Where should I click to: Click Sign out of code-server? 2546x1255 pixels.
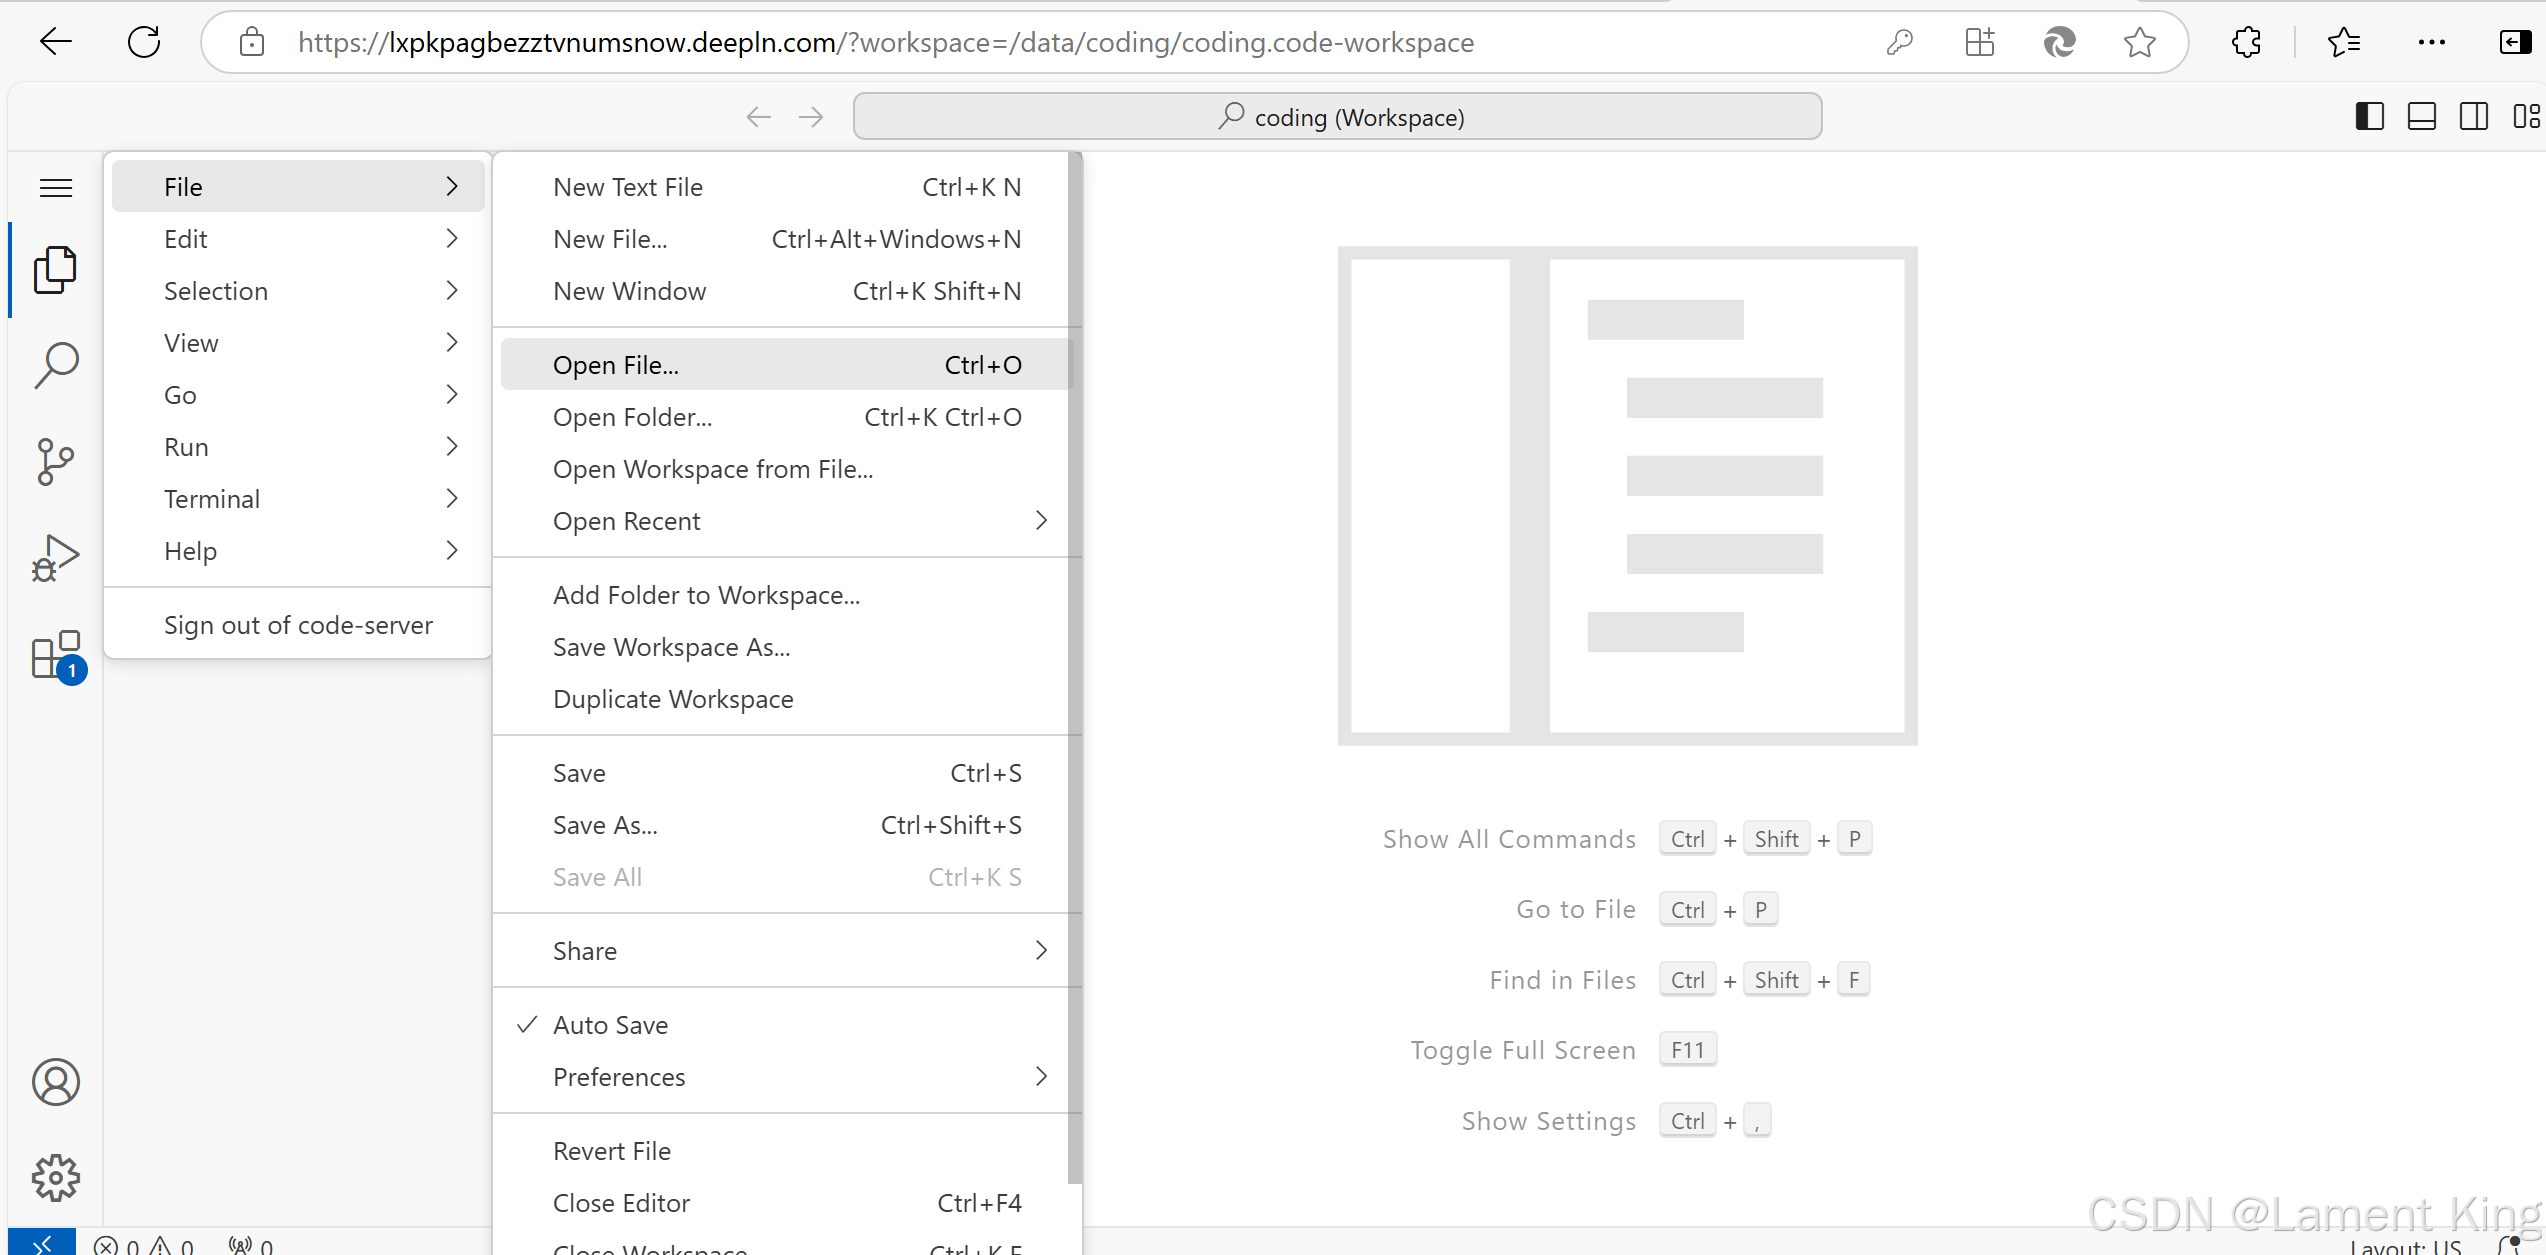(298, 625)
